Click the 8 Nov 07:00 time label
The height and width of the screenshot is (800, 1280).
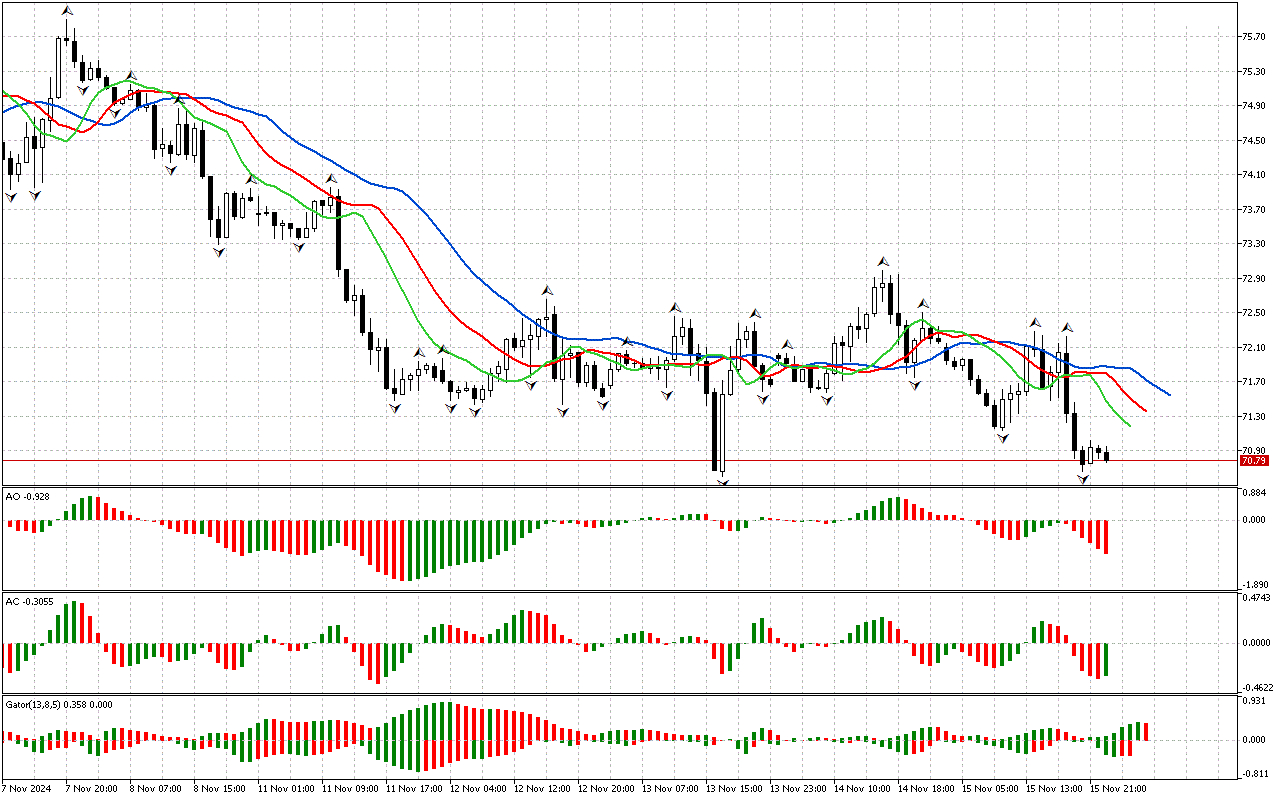click(x=157, y=788)
